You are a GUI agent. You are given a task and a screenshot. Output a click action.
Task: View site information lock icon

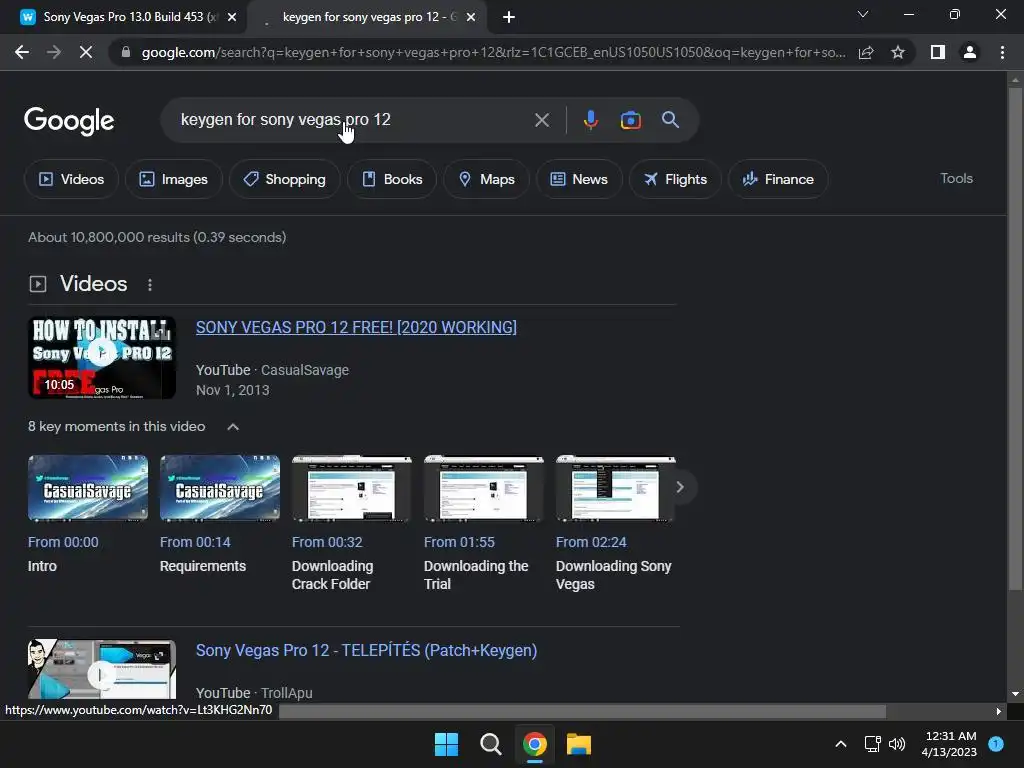coord(126,52)
